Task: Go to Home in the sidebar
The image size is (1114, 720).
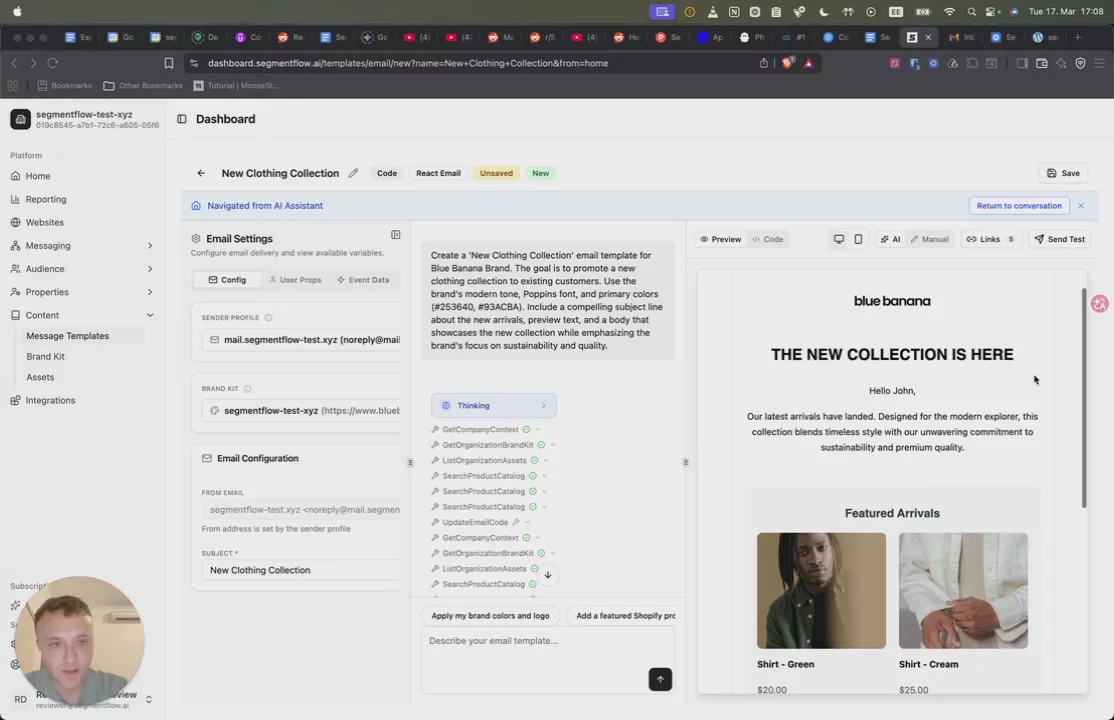Action: pos(38,176)
